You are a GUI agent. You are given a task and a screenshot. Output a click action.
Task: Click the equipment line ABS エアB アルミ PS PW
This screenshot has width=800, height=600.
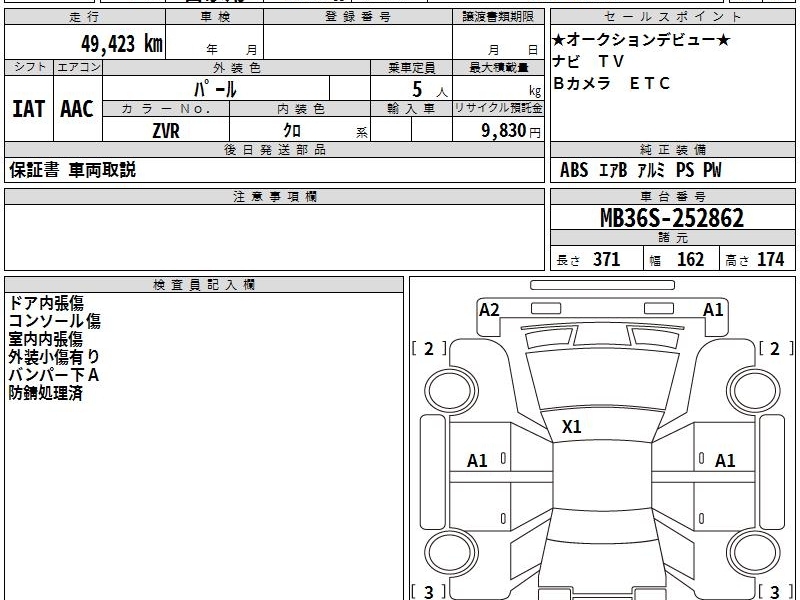pyautogui.click(x=641, y=170)
